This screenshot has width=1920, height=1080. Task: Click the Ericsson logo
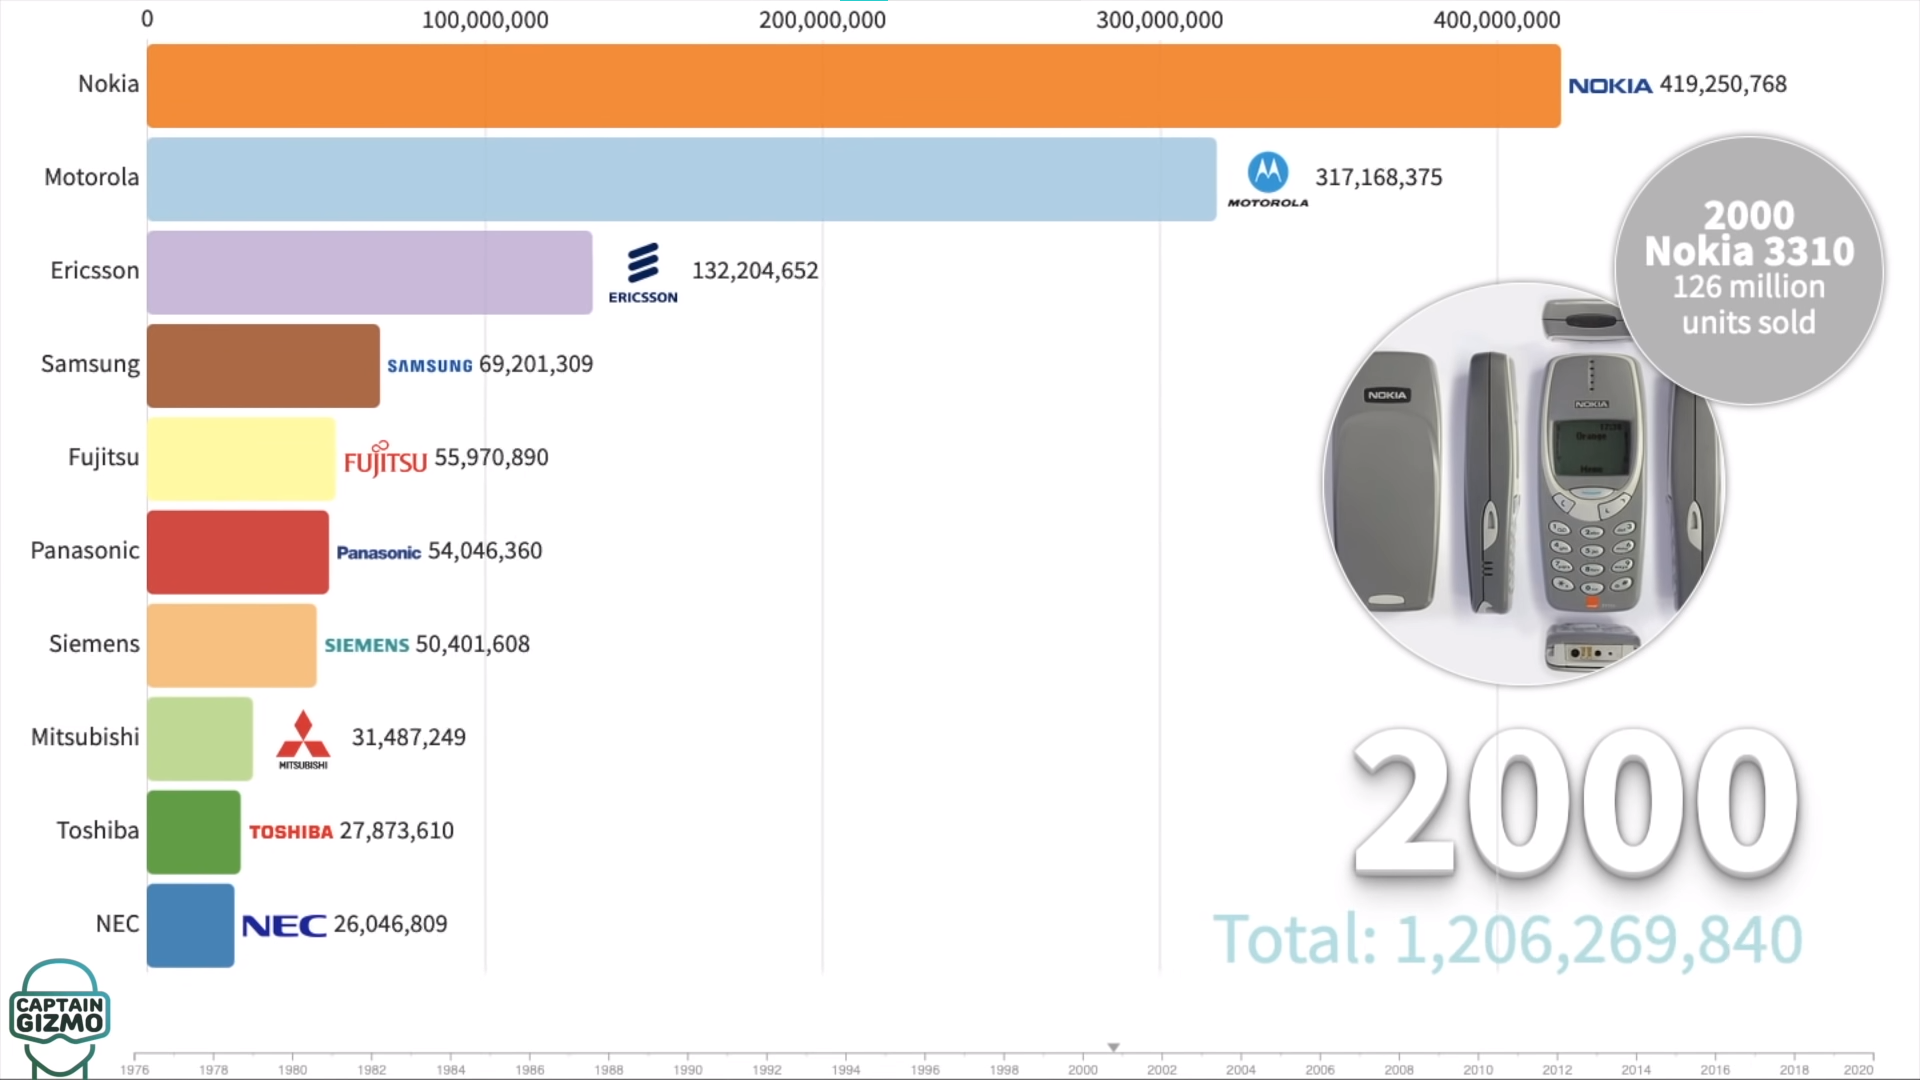pos(643,273)
